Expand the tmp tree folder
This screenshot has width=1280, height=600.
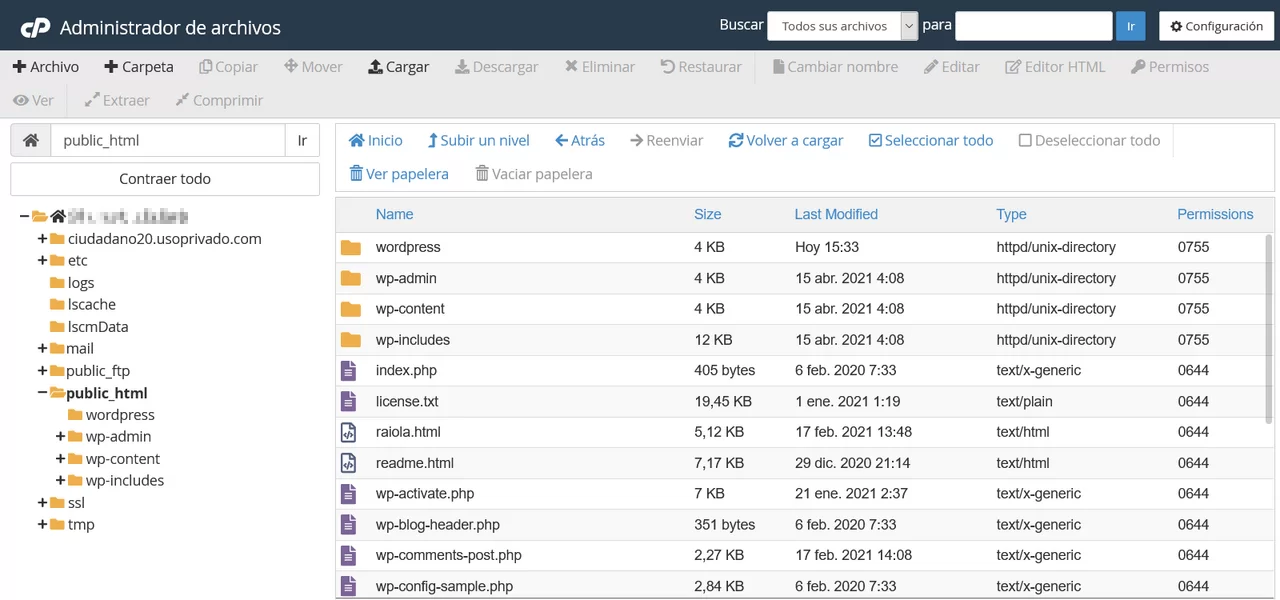coord(42,525)
